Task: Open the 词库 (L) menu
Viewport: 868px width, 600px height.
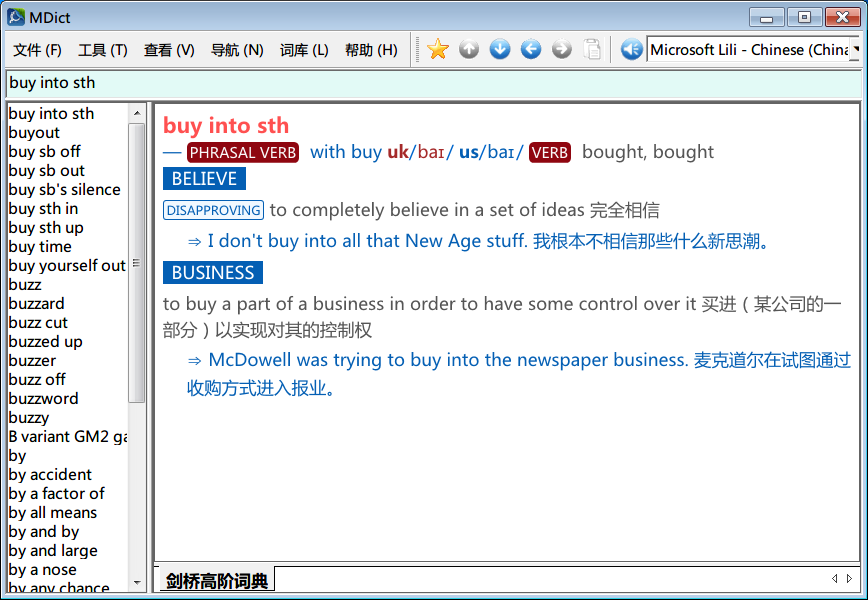Action: [304, 50]
